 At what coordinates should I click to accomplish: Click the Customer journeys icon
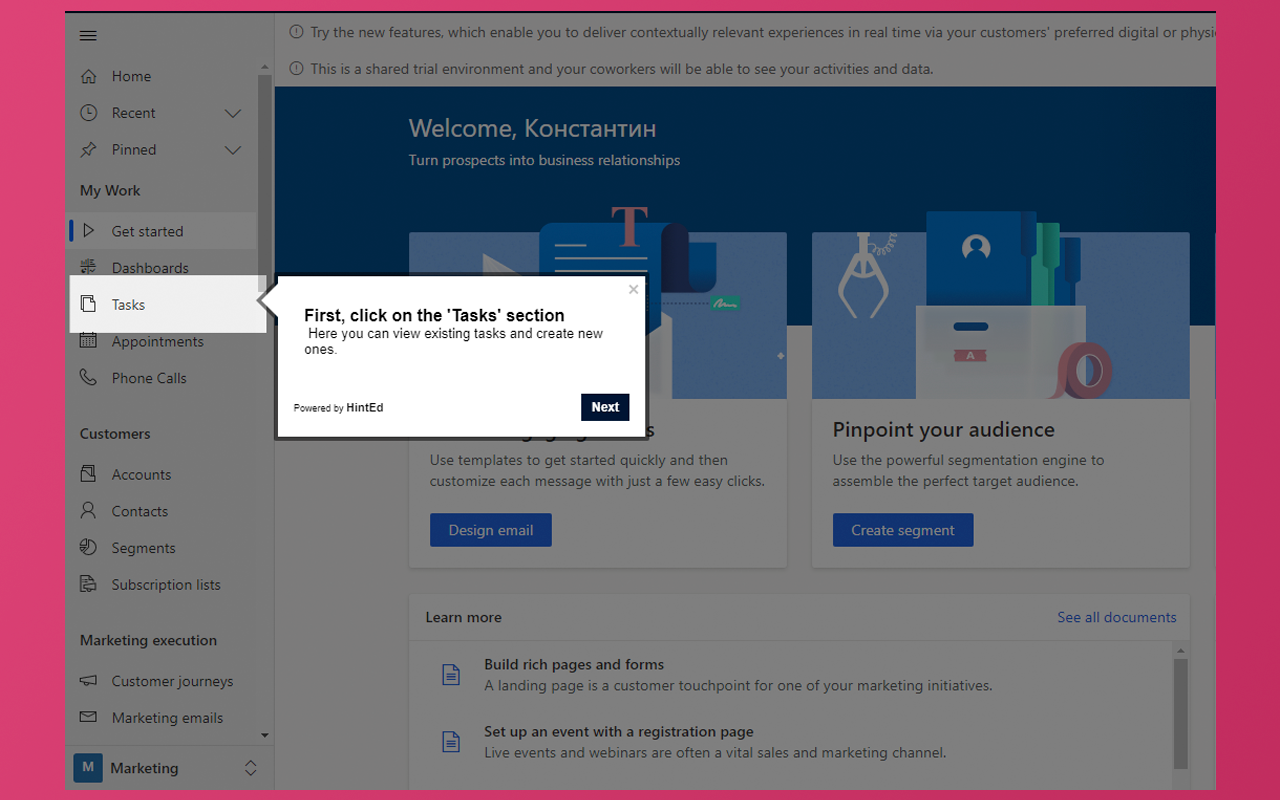[89, 681]
